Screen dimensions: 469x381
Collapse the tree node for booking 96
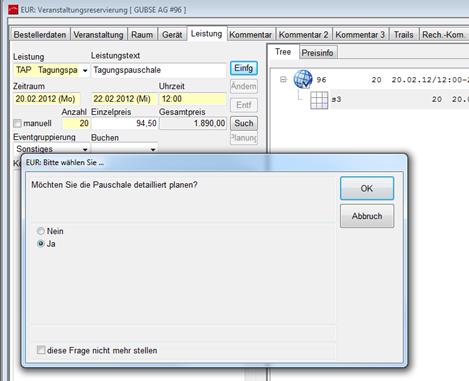tap(283, 79)
